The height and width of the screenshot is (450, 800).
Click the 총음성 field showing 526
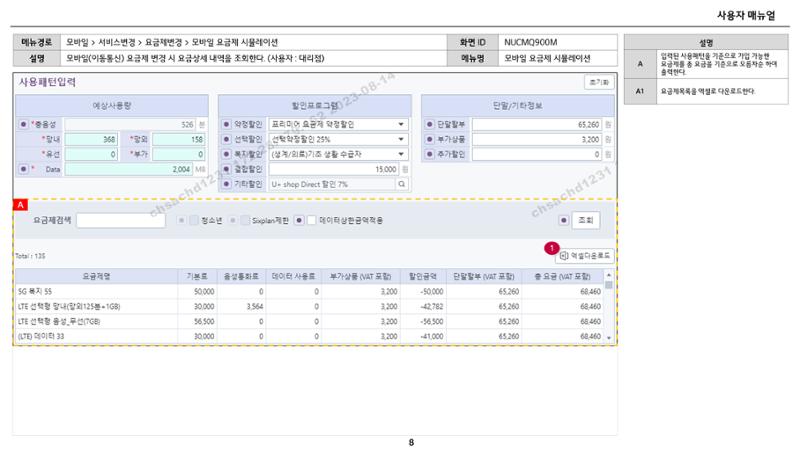point(130,124)
